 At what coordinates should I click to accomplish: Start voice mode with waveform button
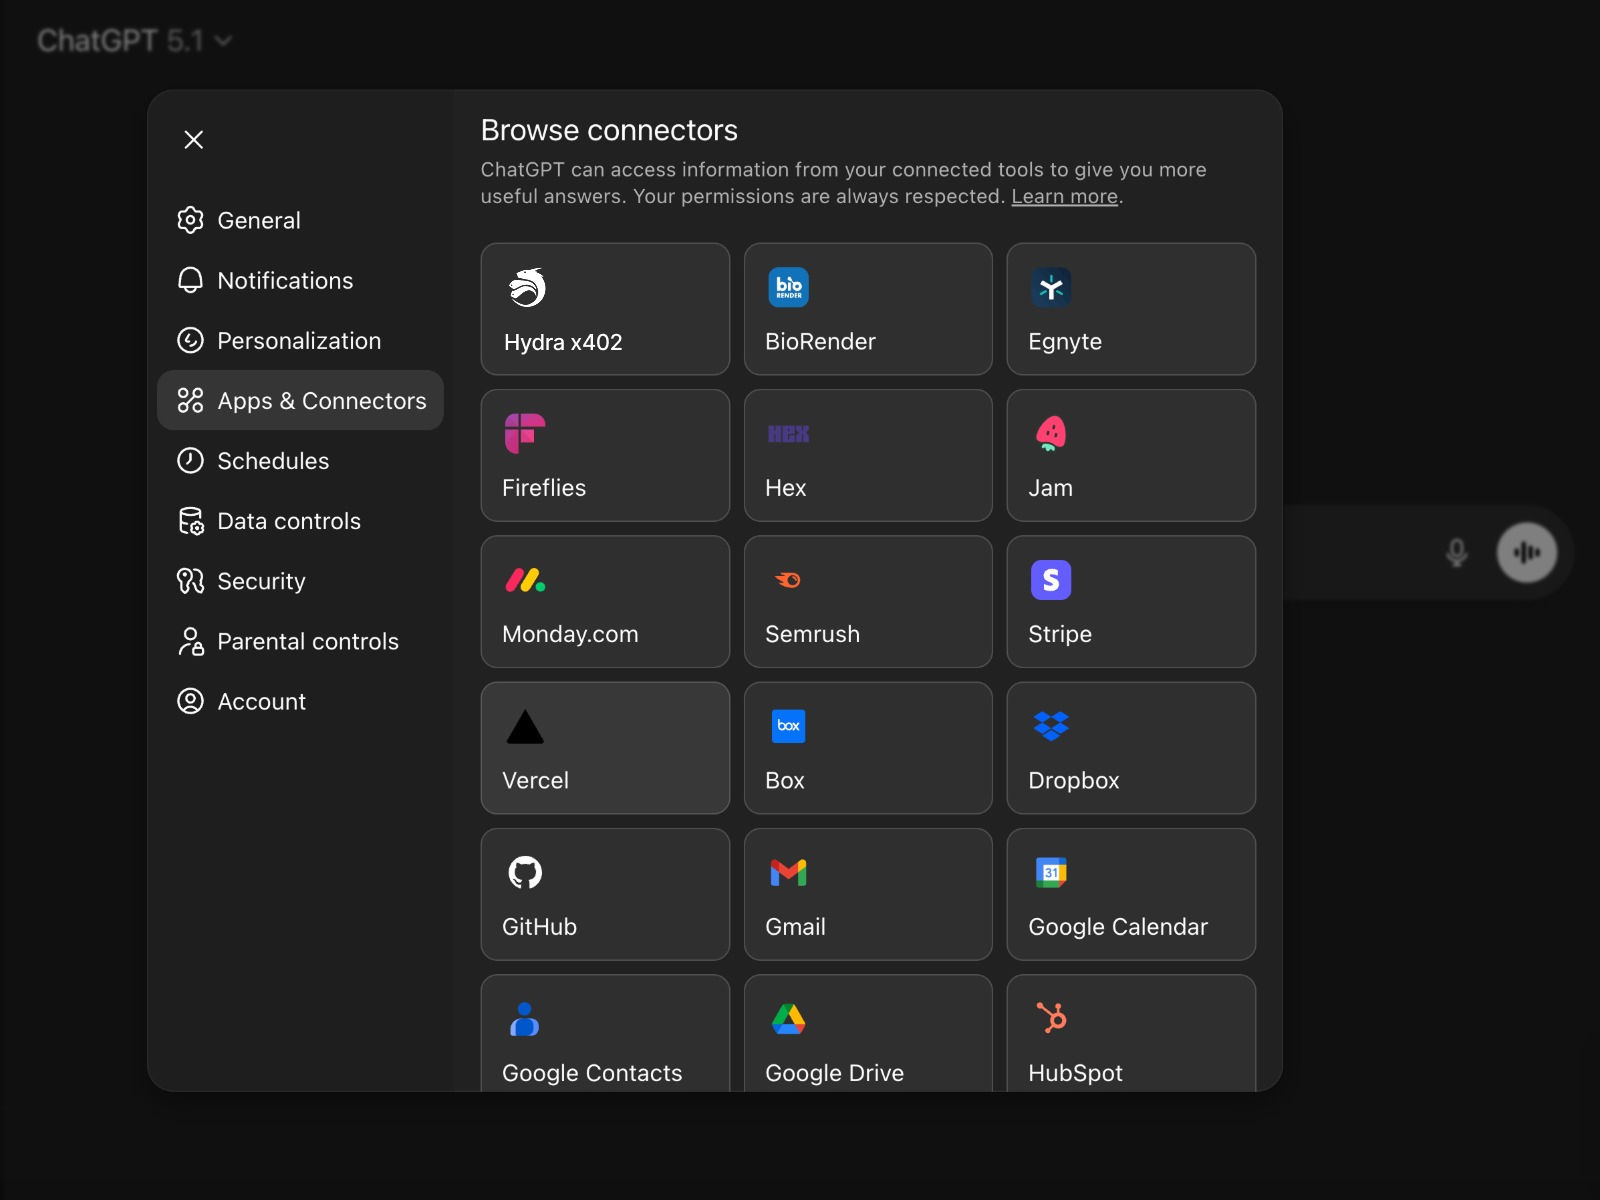coord(1526,552)
